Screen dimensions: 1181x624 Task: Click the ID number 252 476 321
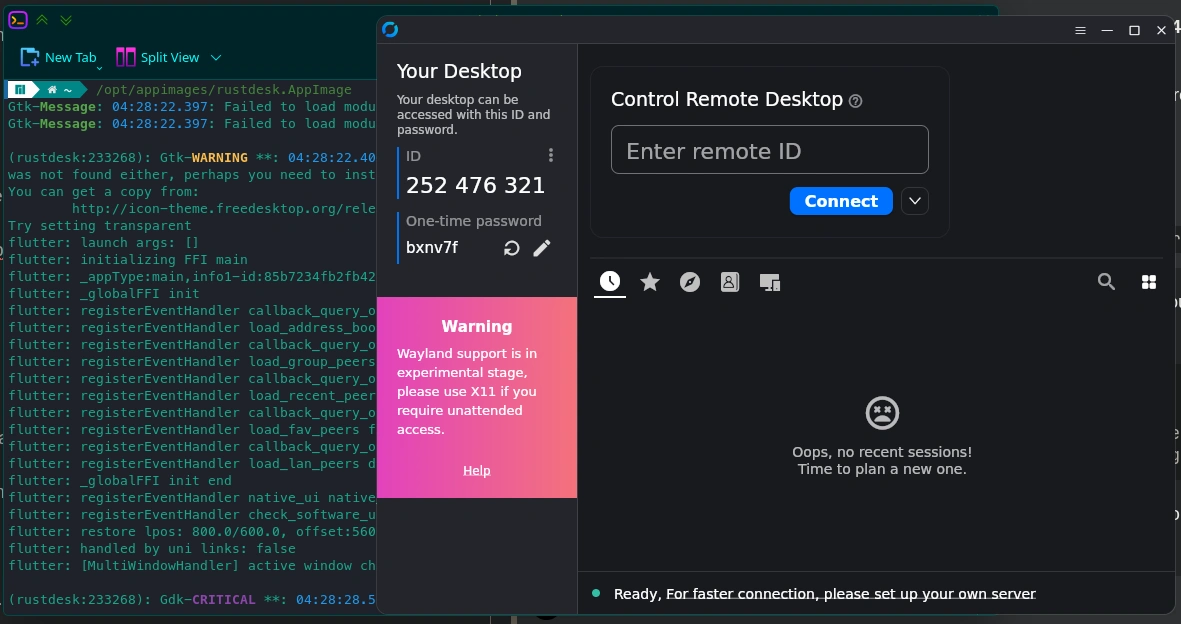pyautogui.click(x=475, y=185)
